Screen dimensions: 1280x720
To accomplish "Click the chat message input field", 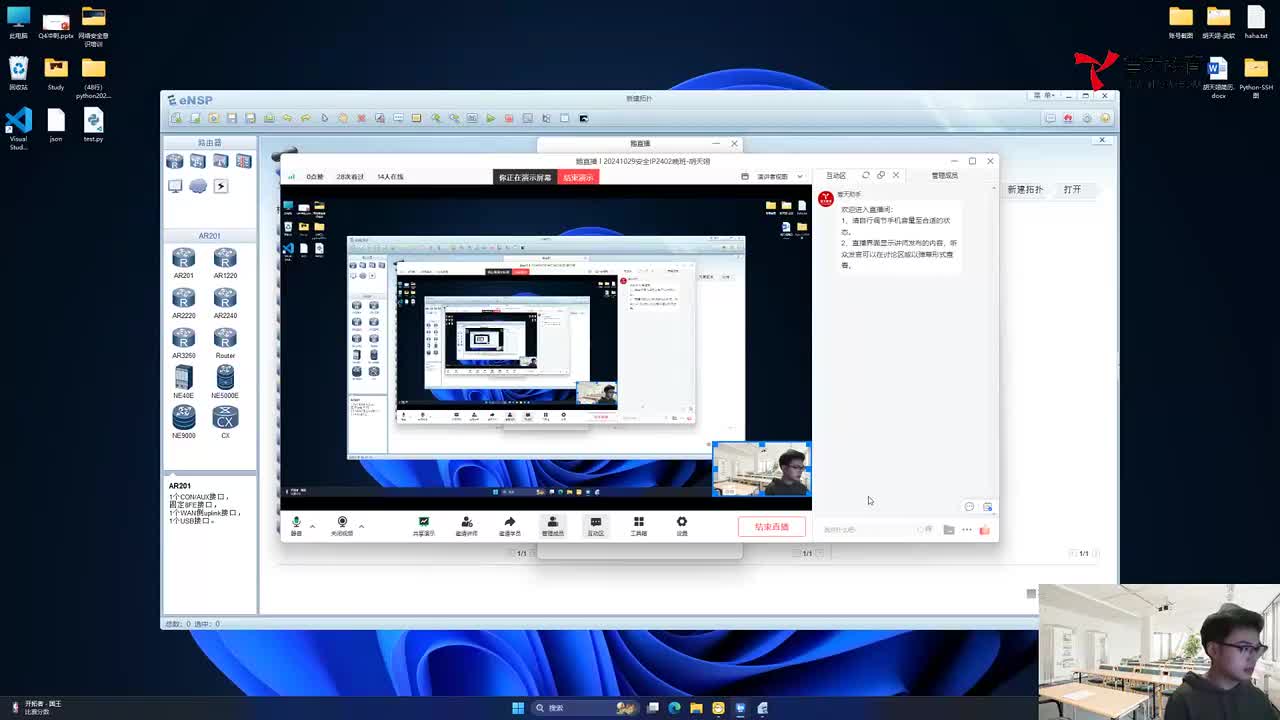I will coord(865,530).
